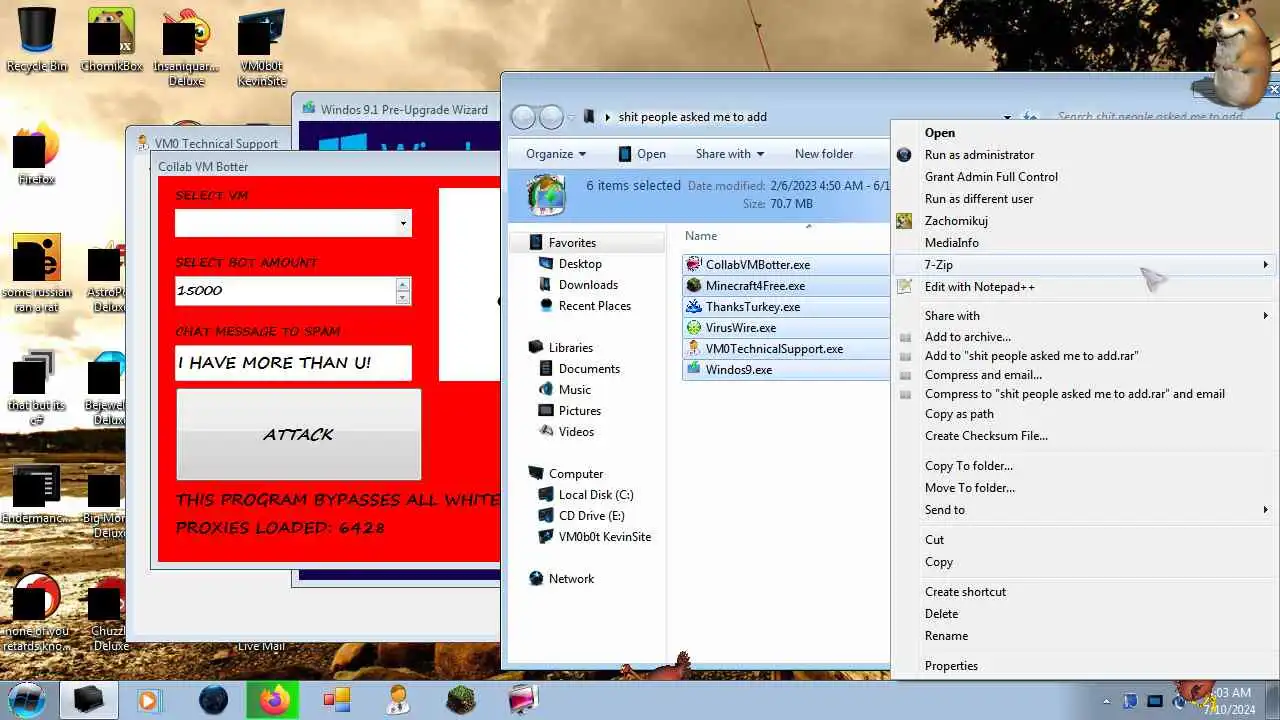The image size is (1280, 720).
Task: Open the Recycle Bin desktop icon
Action: click(36, 40)
